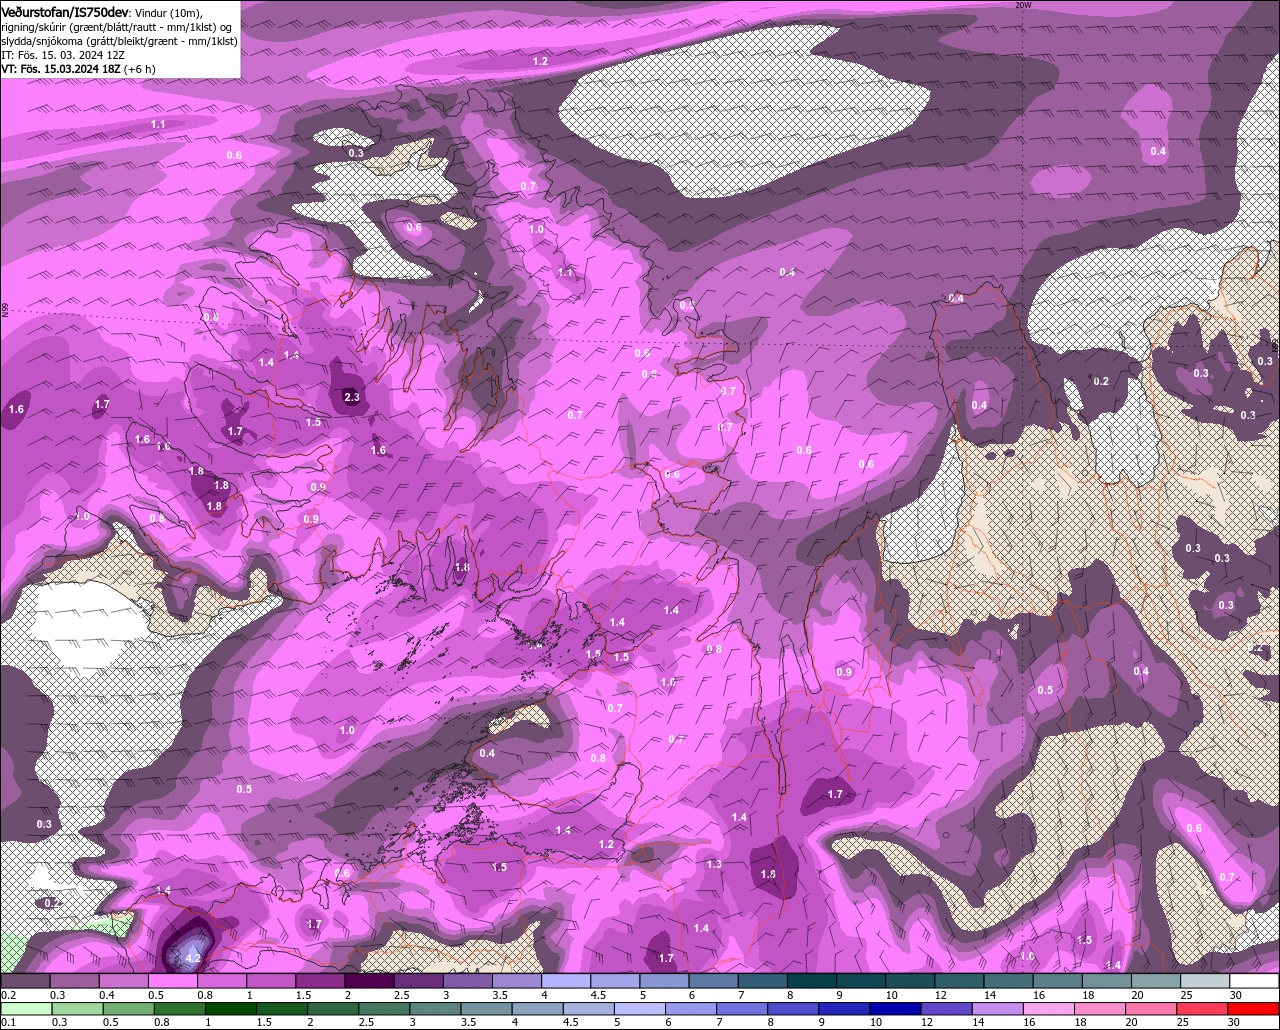The width and height of the screenshot is (1280, 1030).
Task: Click the dark teal swatch labeled 8 in the upper legend
Action: 811,981
